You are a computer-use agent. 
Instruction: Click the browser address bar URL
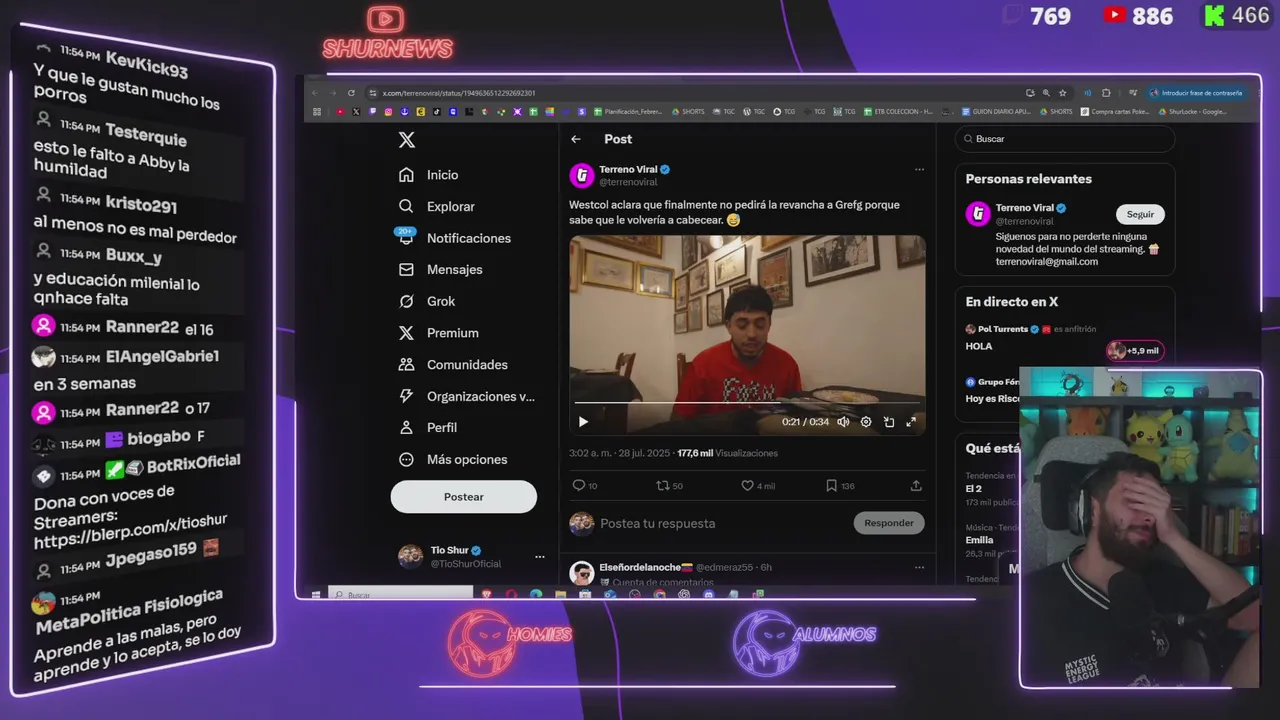459,93
